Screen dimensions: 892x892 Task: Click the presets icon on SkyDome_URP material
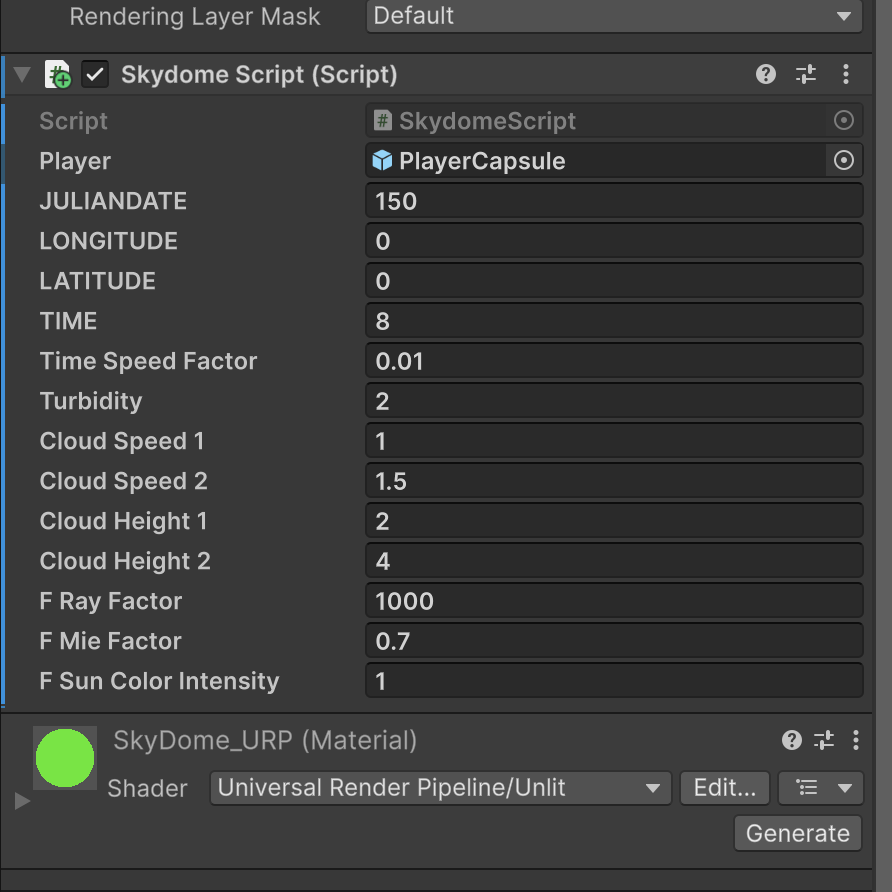pos(823,740)
